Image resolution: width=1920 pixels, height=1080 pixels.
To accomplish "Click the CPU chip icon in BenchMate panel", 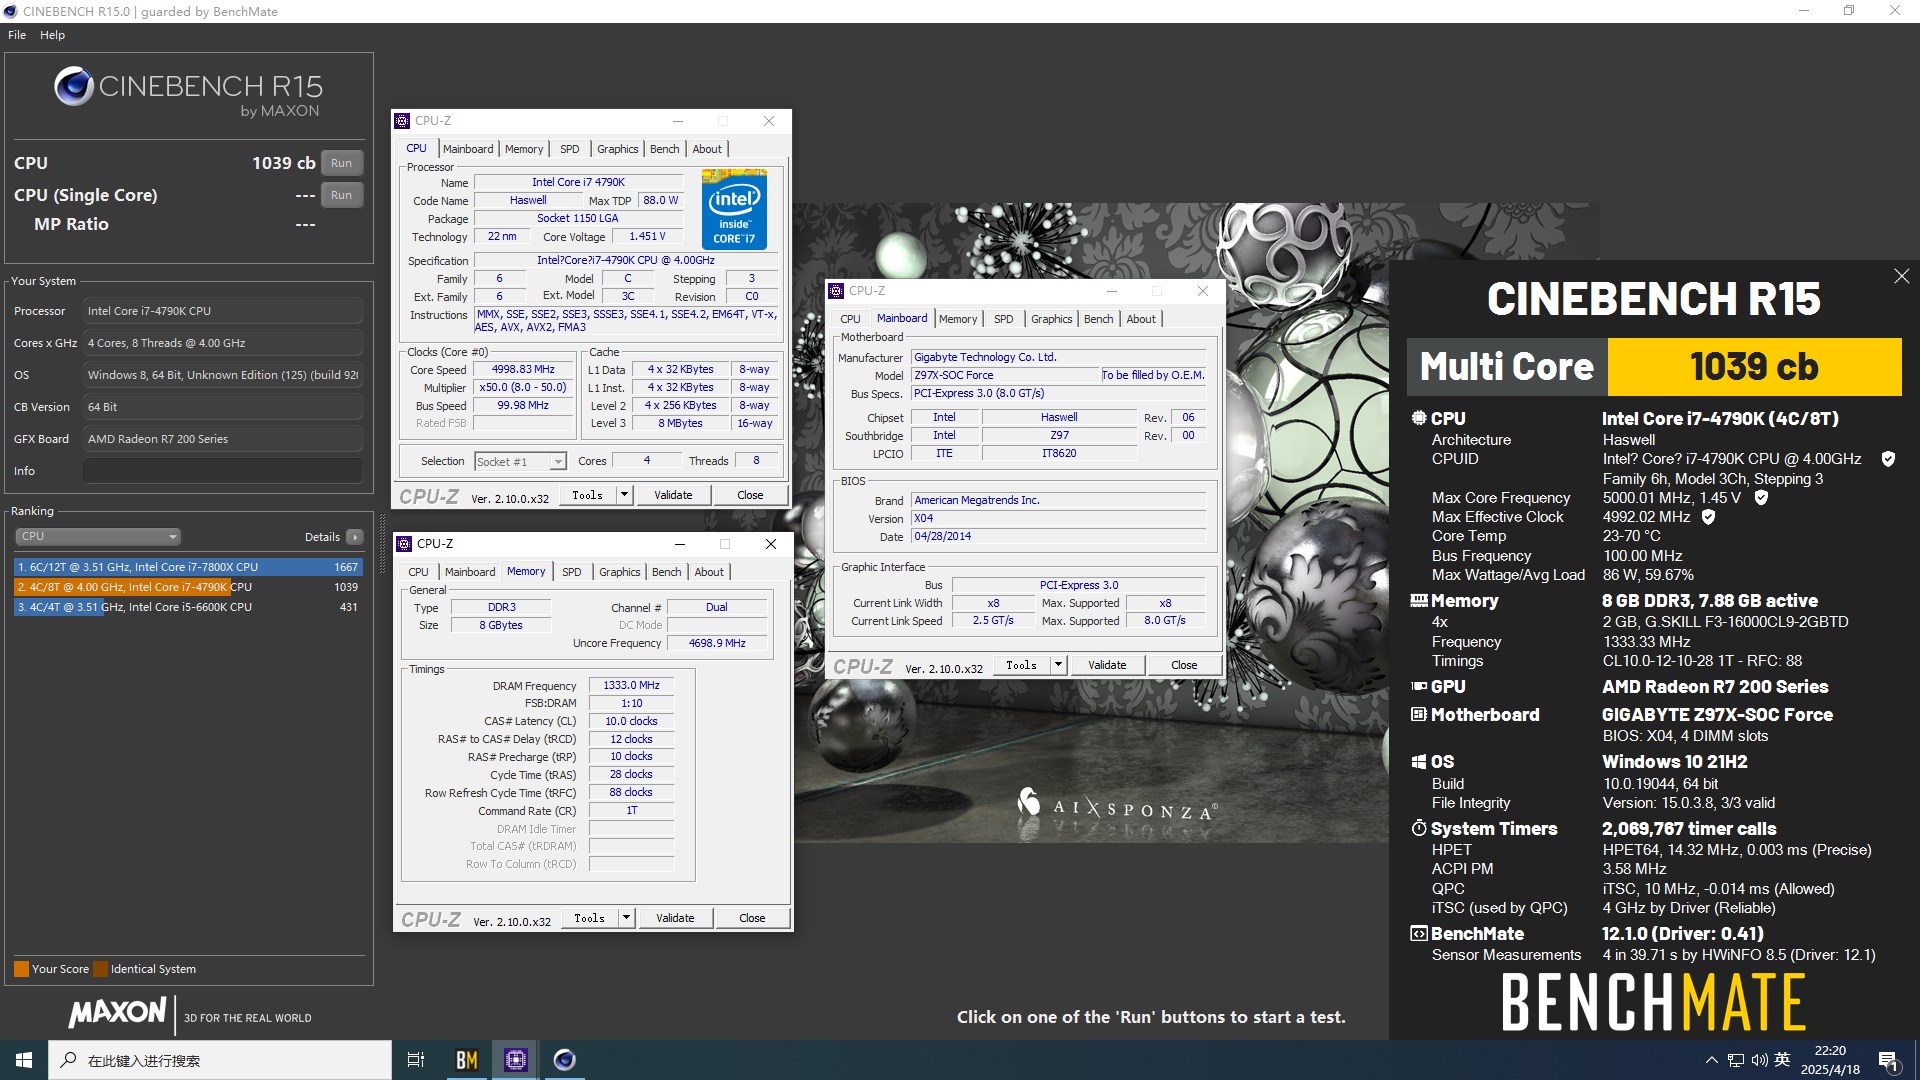I will (1418, 418).
